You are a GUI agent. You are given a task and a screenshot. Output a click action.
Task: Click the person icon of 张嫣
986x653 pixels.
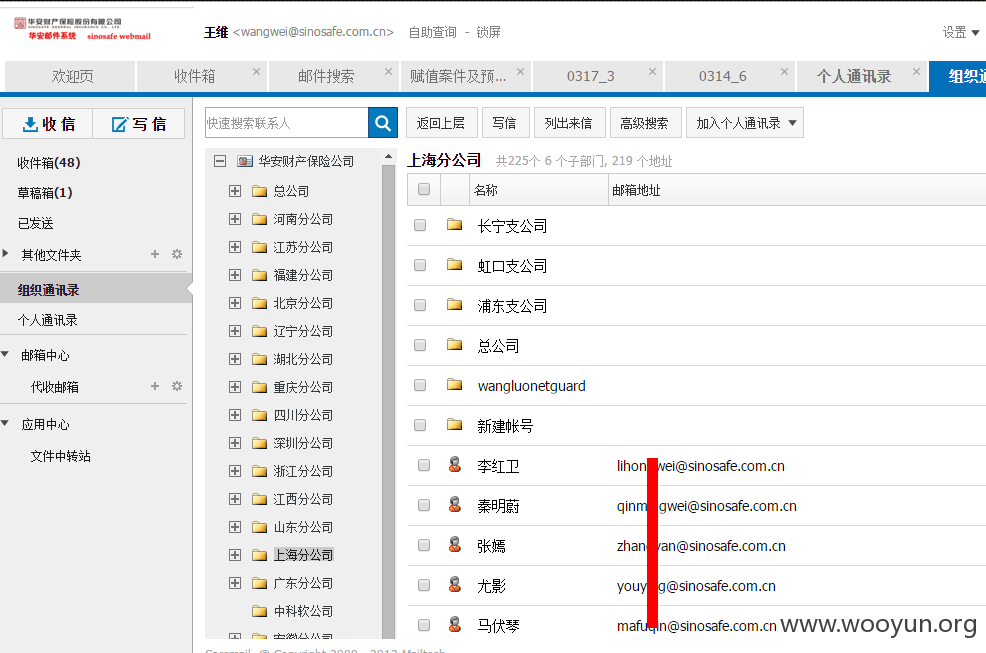455,545
